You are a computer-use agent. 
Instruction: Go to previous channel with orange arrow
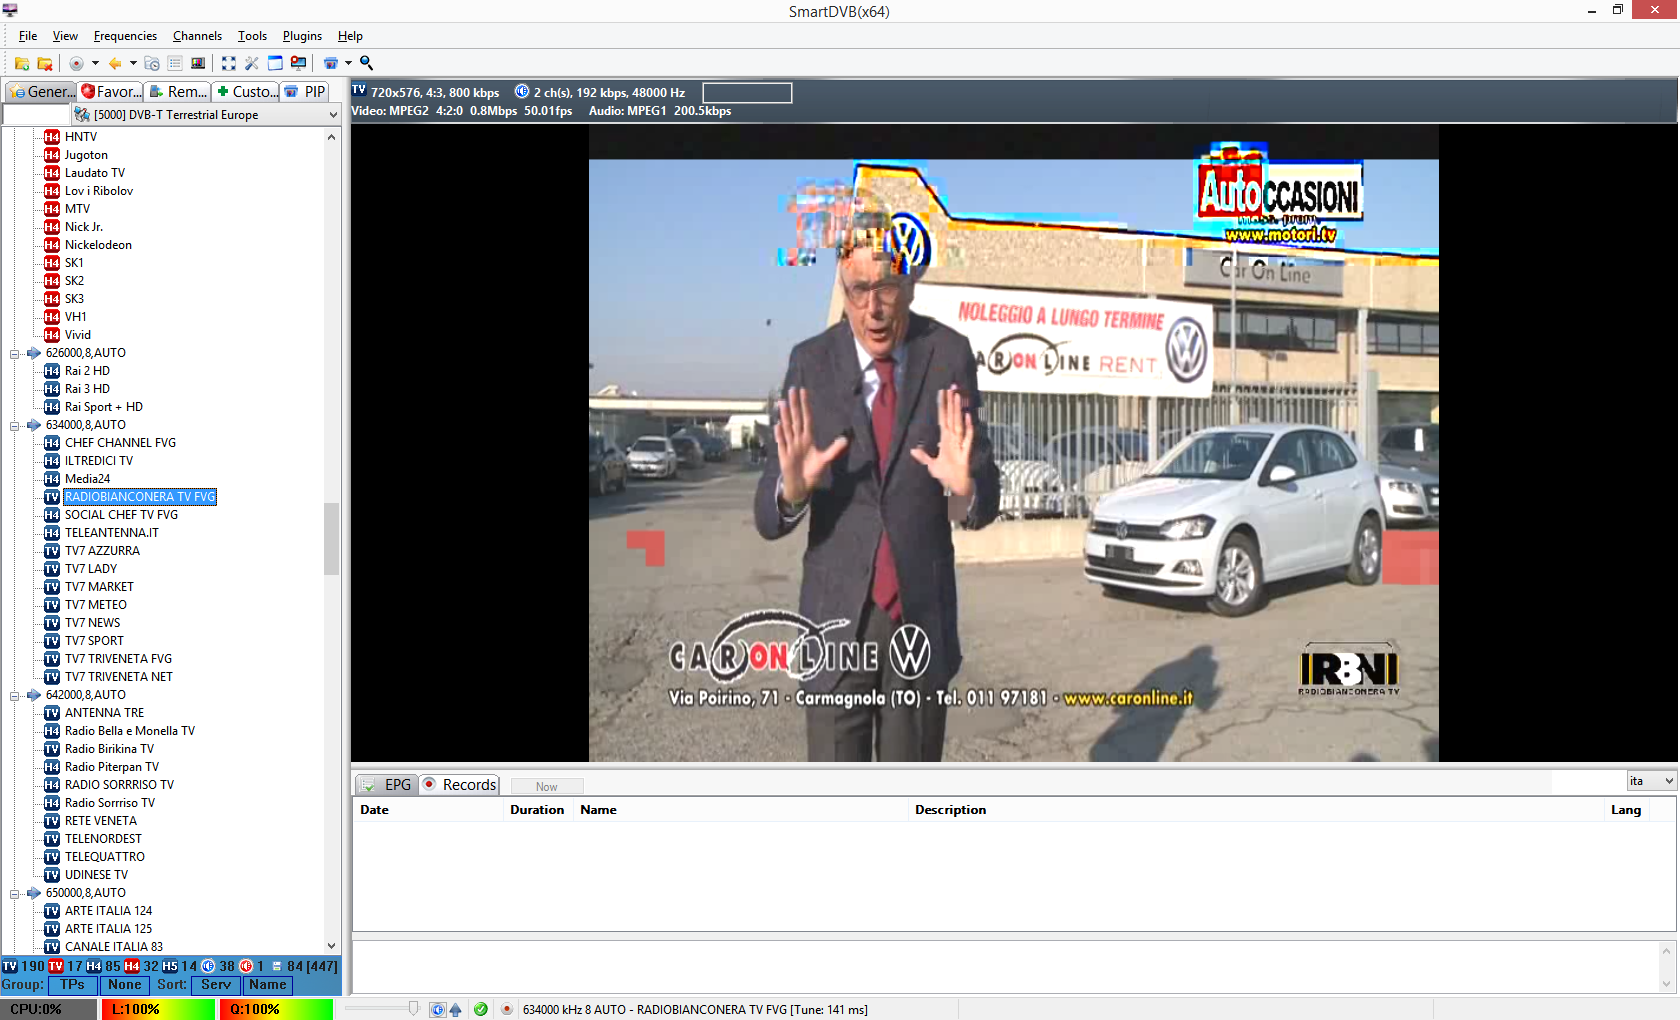pyautogui.click(x=115, y=63)
